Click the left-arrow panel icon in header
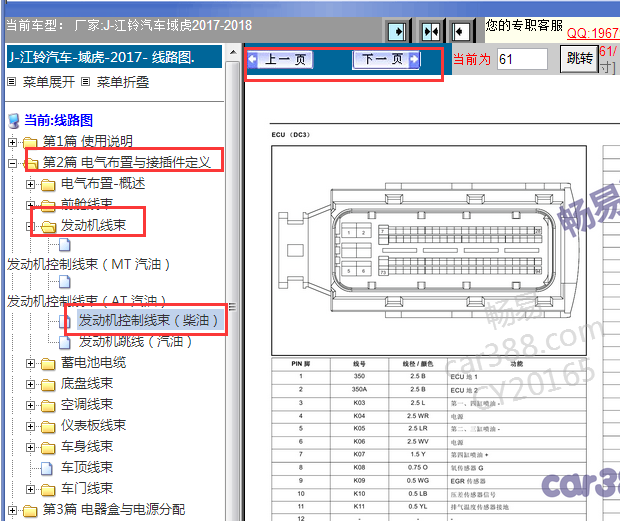This screenshot has width=620, height=521. 461,31
